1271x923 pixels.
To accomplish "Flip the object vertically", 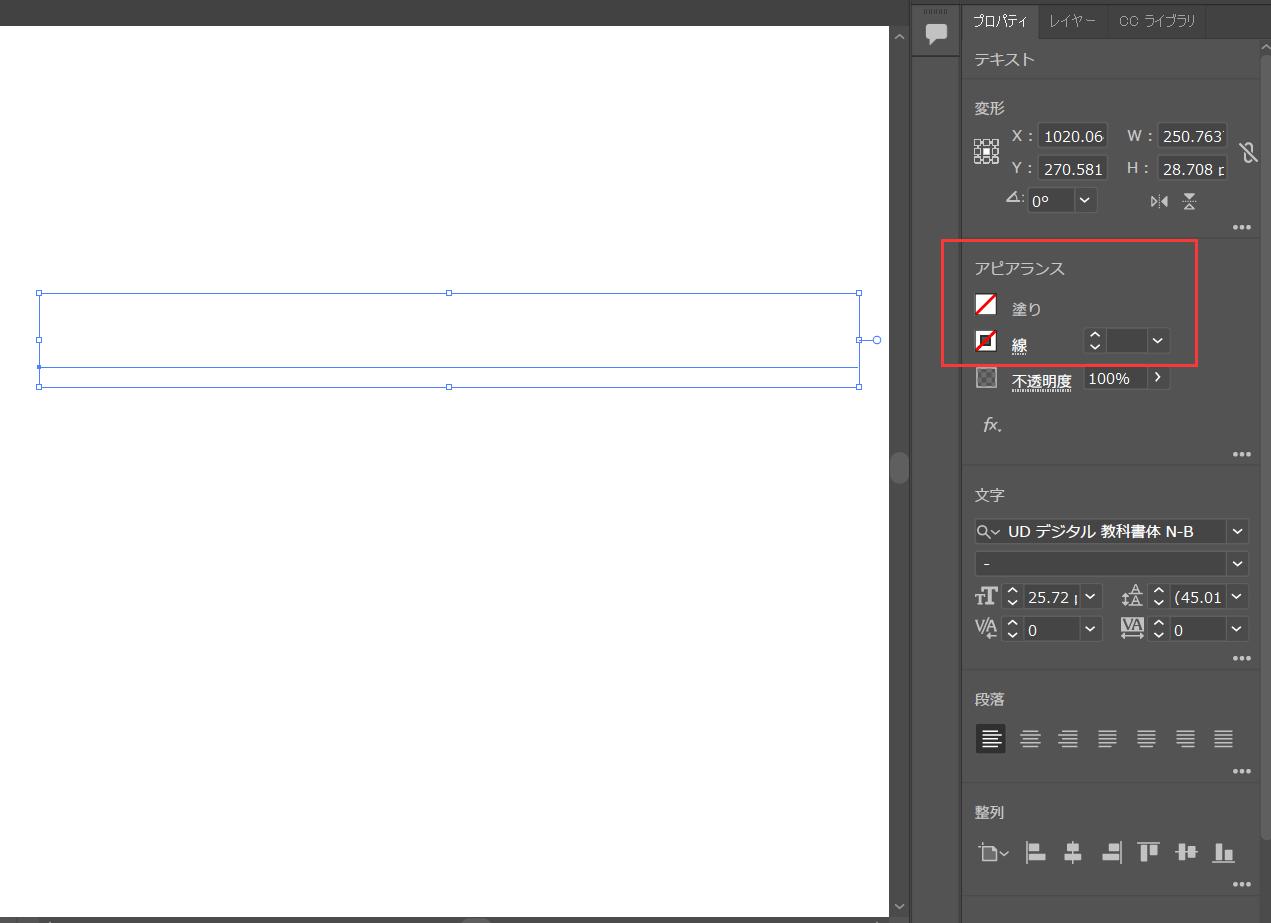I will click(1189, 201).
